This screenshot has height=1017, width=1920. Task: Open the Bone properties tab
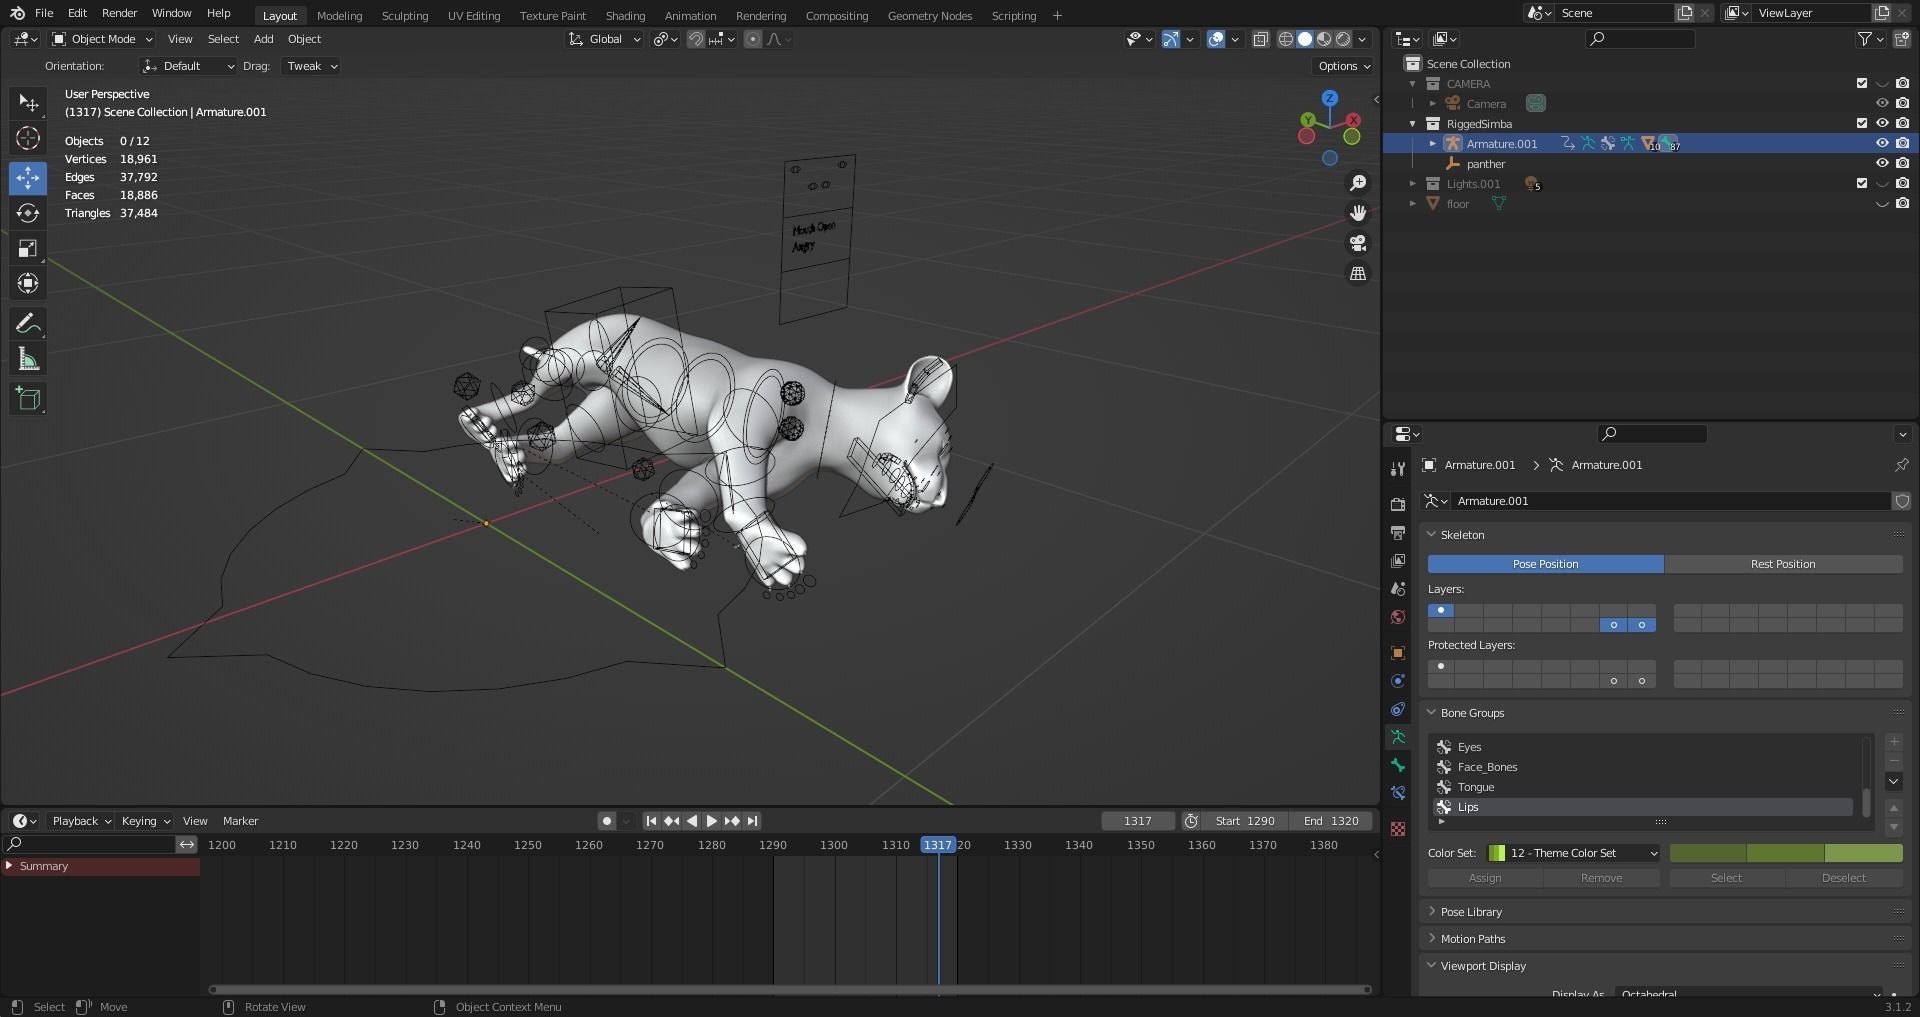(x=1398, y=765)
